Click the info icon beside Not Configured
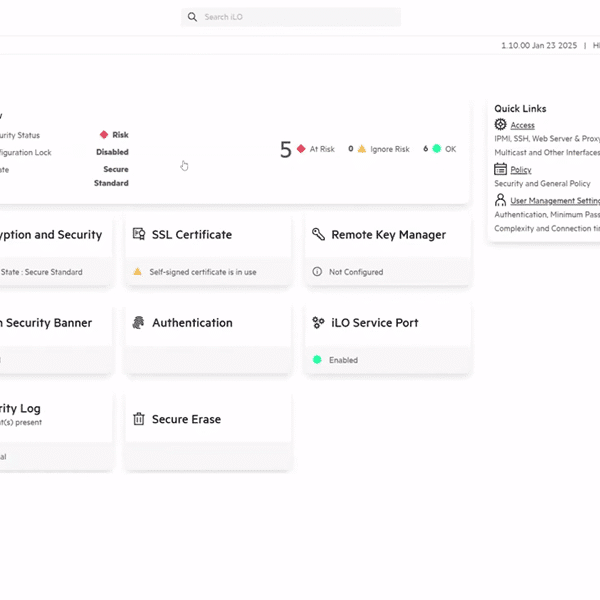Image resolution: width=600 pixels, height=600 pixels. point(317,272)
